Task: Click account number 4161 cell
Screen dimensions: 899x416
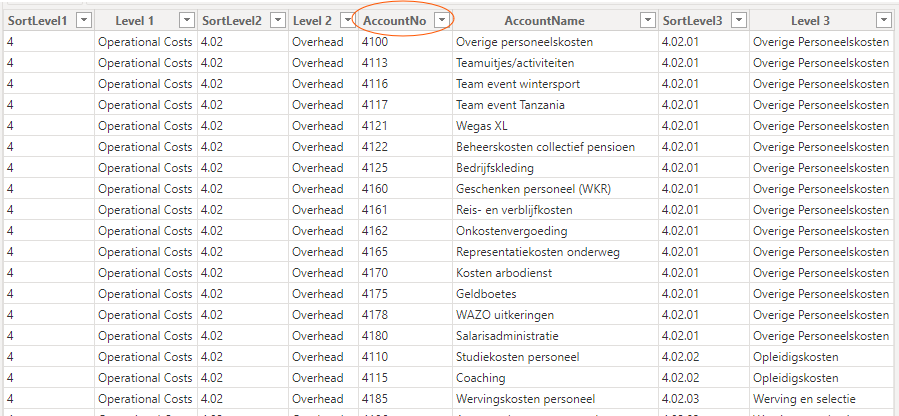Action: pyautogui.click(x=405, y=210)
